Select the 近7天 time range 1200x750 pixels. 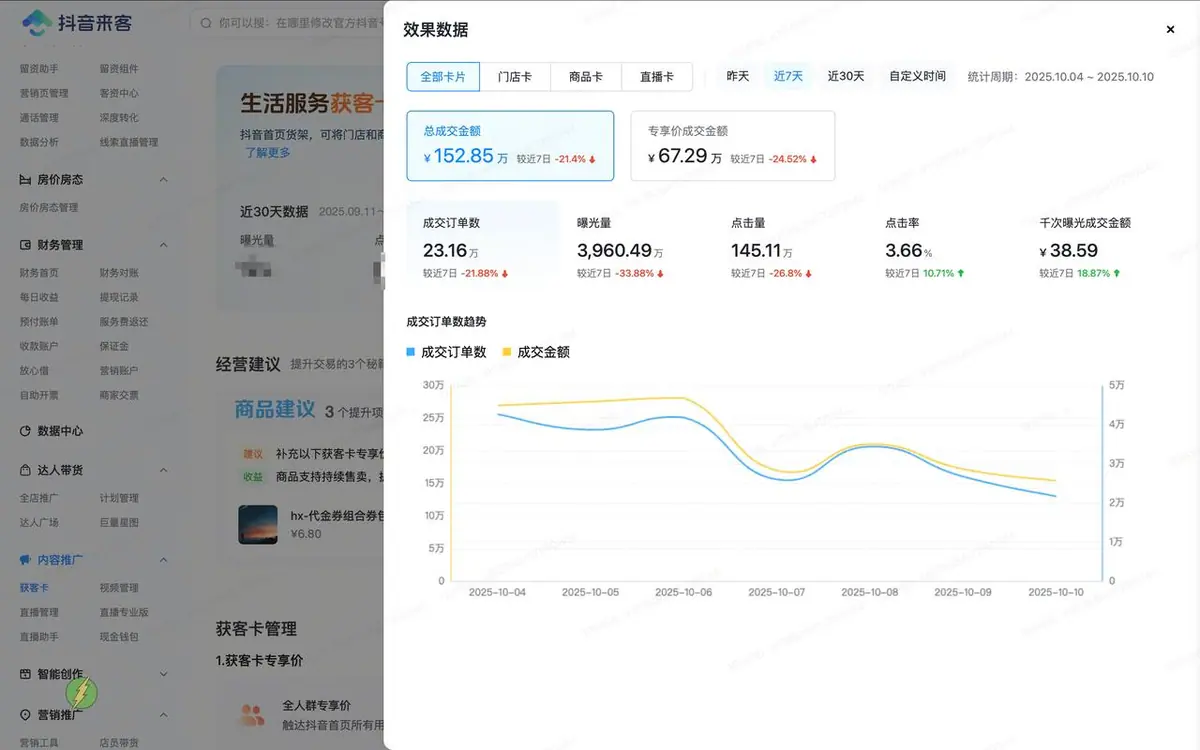click(788, 76)
